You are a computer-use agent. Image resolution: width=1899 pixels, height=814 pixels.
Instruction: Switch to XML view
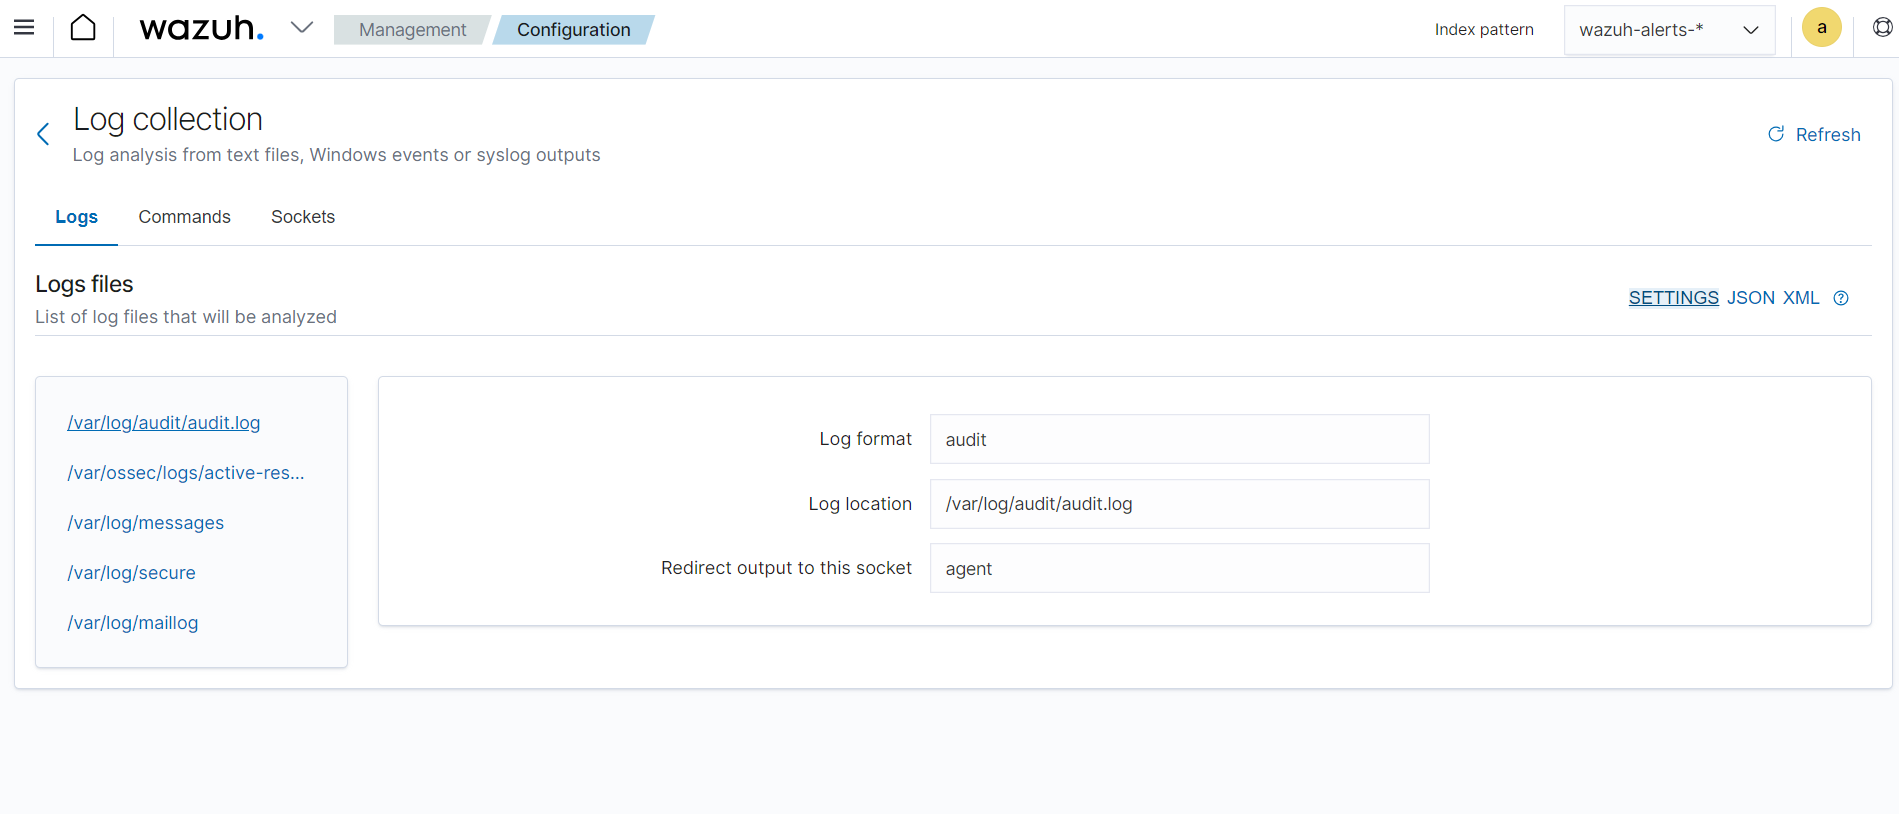(x=1801, y=298)
